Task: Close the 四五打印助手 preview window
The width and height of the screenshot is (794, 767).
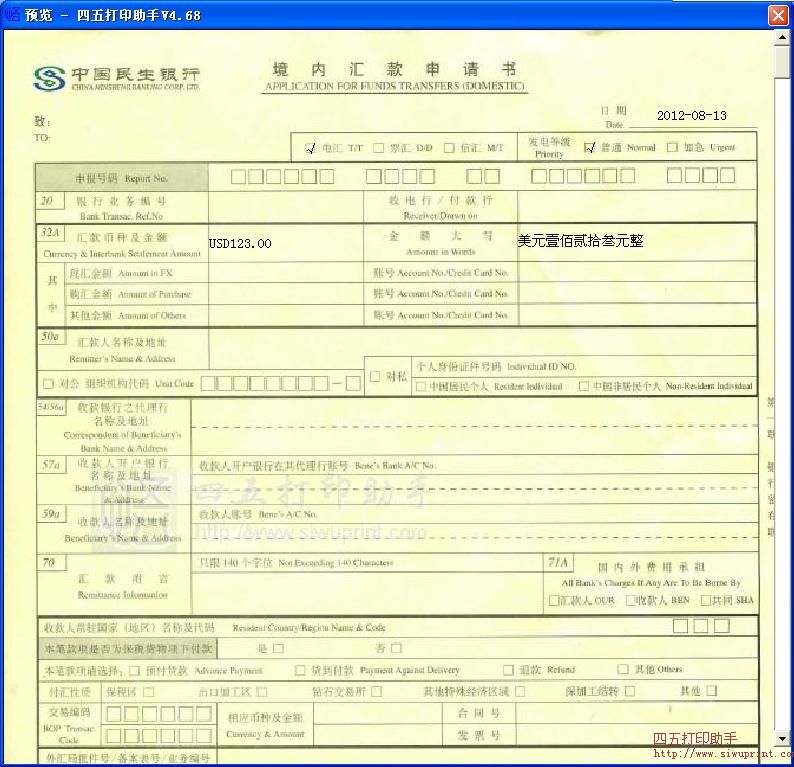Action: [x=778, y=15]
